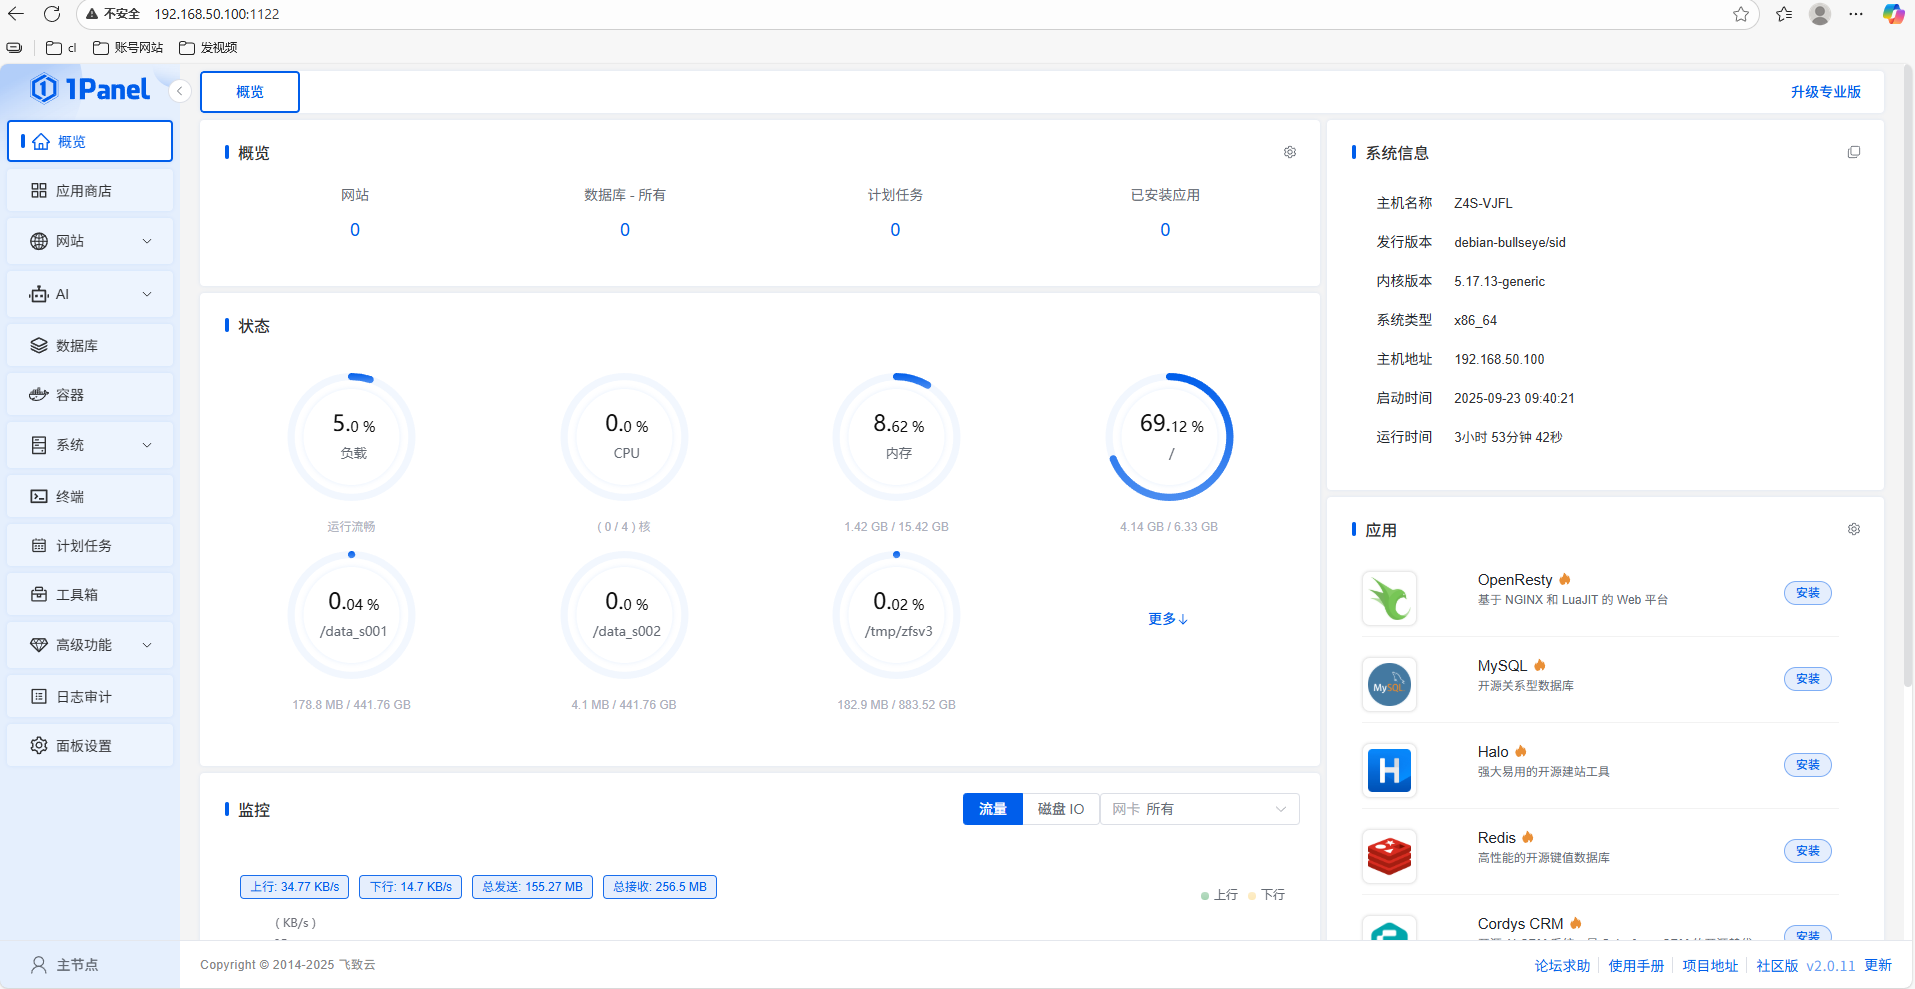This screenshot has height=989, width=1915.
Task: Open the app panel settings gear
Action: 1853,529
